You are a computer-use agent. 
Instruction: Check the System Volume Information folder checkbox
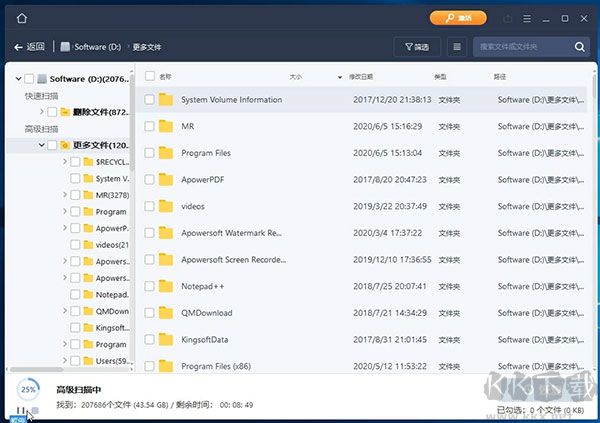[150, 100]
